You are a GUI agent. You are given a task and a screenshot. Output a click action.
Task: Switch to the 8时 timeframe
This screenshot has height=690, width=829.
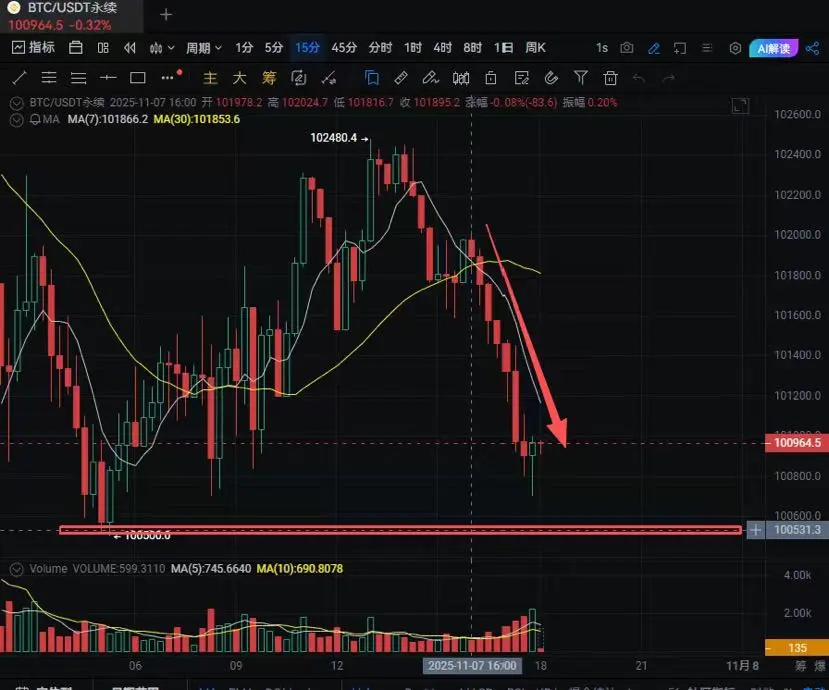click(x=473, y=48)
